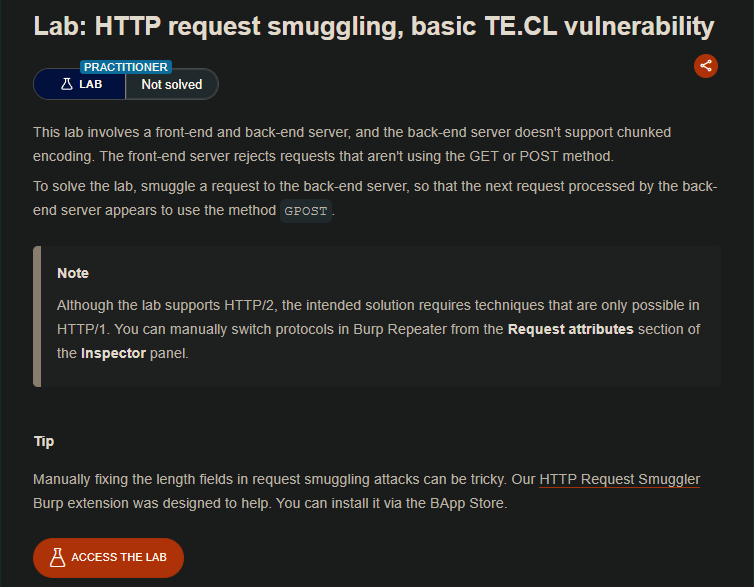Click the Note box's left border bar
The image size is (754, 587).
pos(37,316)
